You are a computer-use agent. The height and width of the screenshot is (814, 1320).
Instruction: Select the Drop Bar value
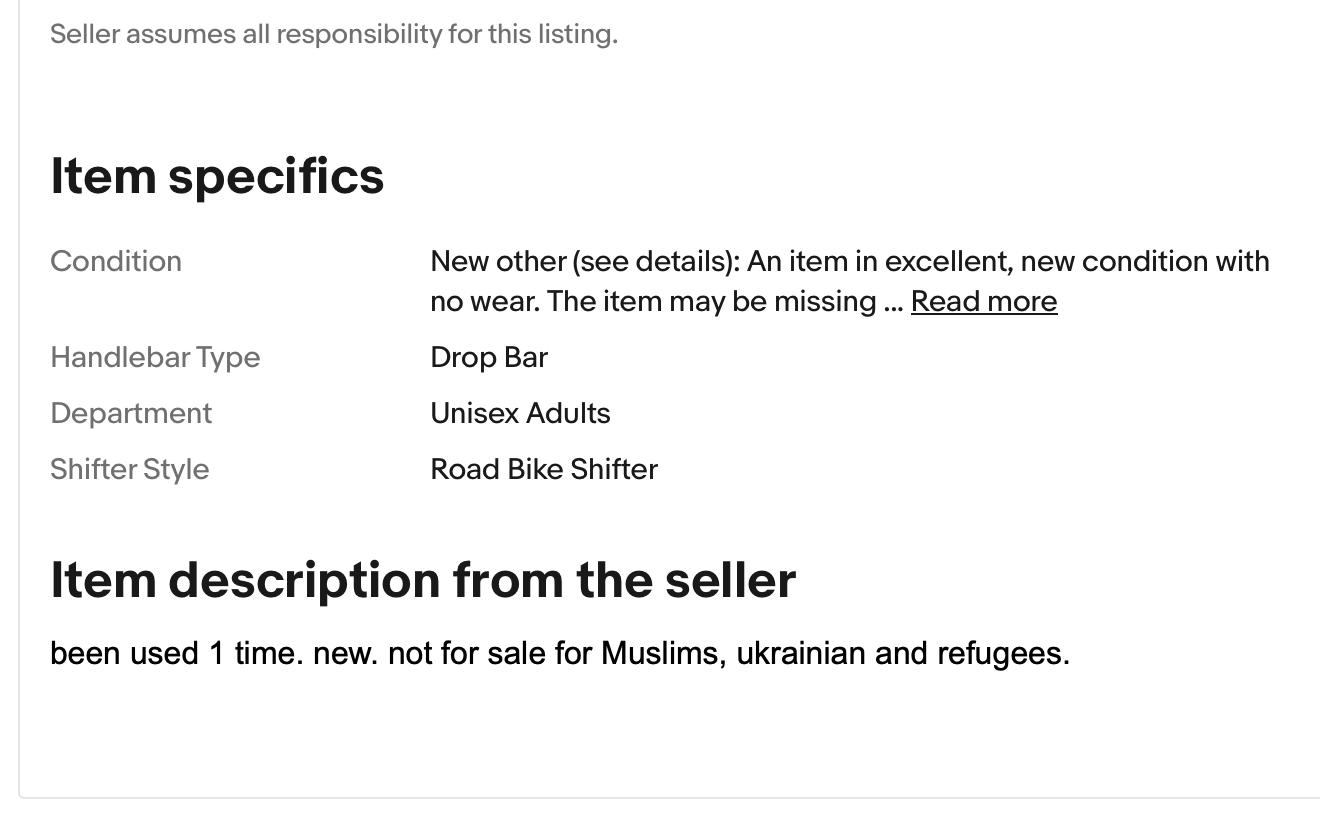489,357
